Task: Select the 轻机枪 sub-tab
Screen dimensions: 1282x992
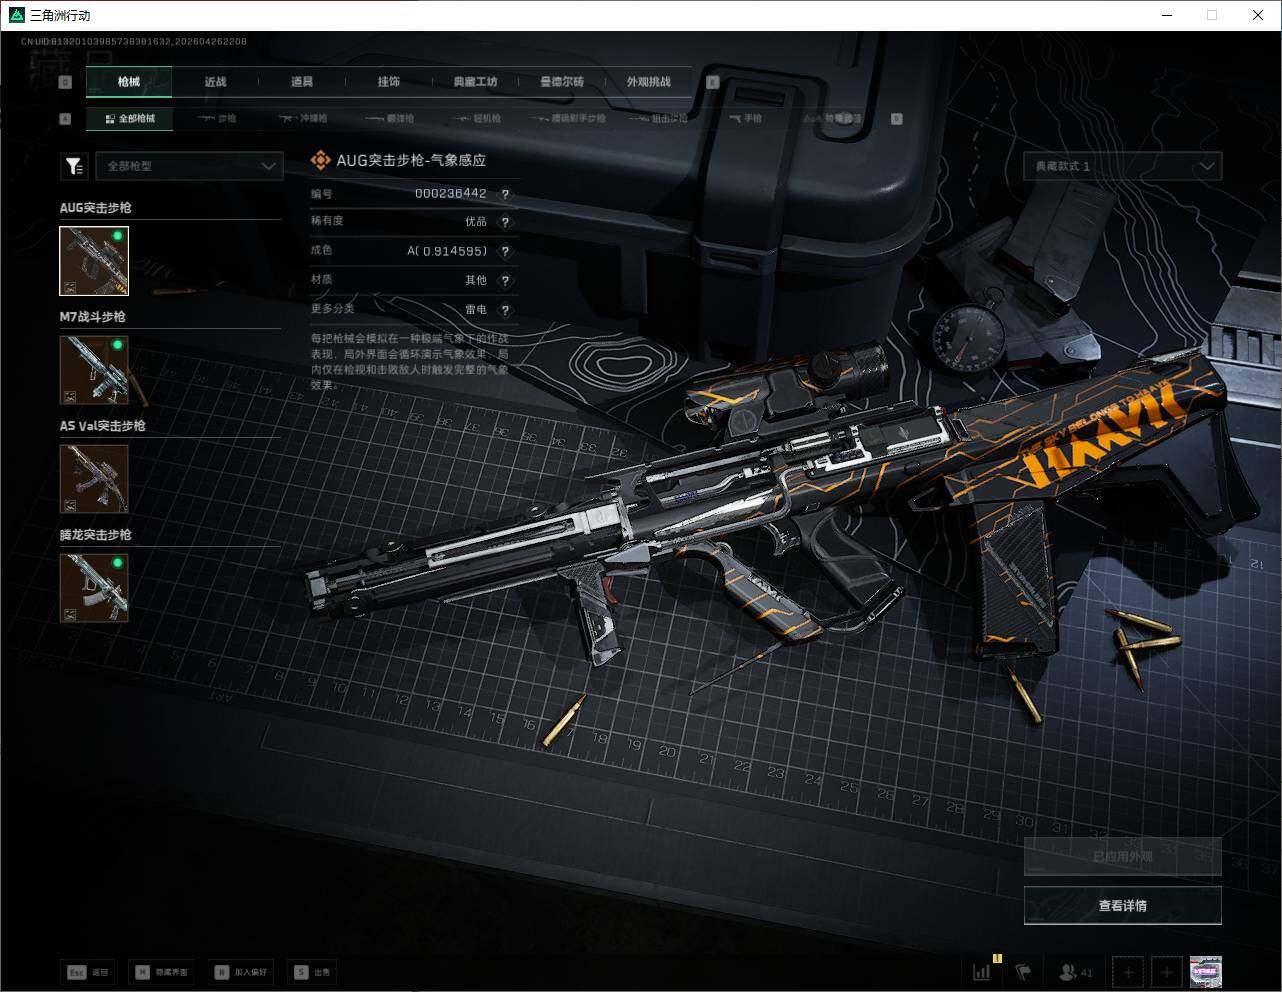Action: click(476, 118)
